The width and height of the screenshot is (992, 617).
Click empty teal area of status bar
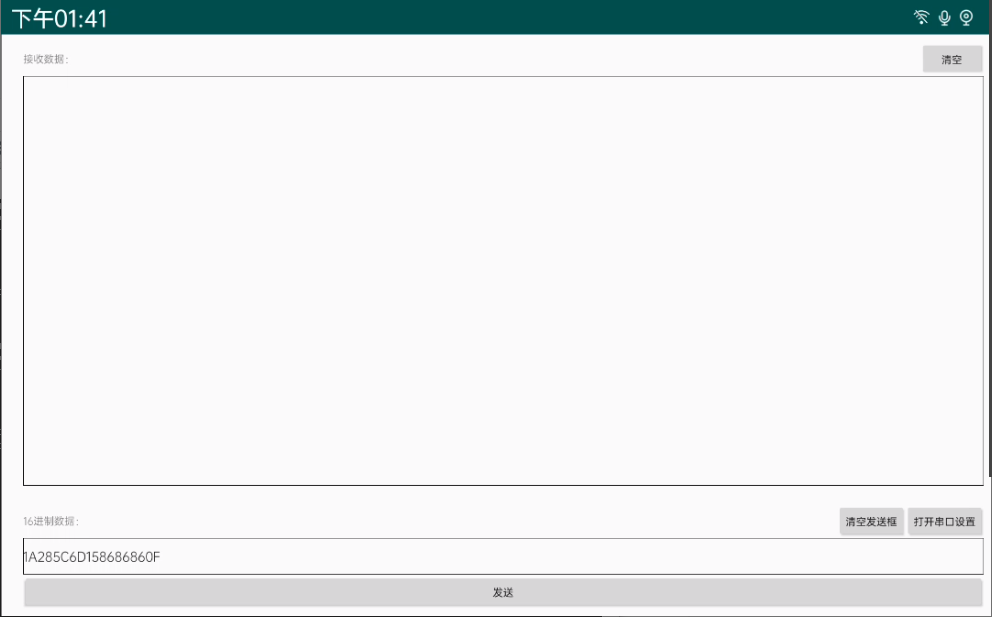[x=506, y=18]
